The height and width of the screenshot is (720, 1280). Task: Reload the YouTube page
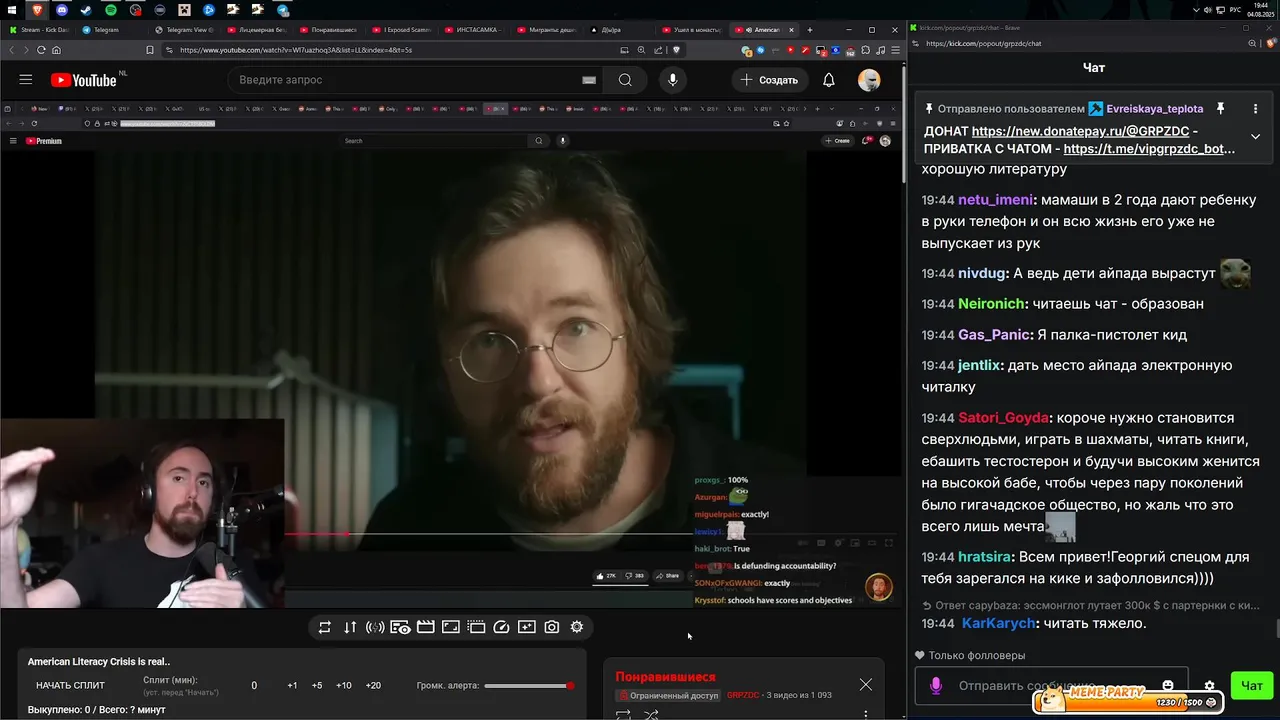[39, 50]
